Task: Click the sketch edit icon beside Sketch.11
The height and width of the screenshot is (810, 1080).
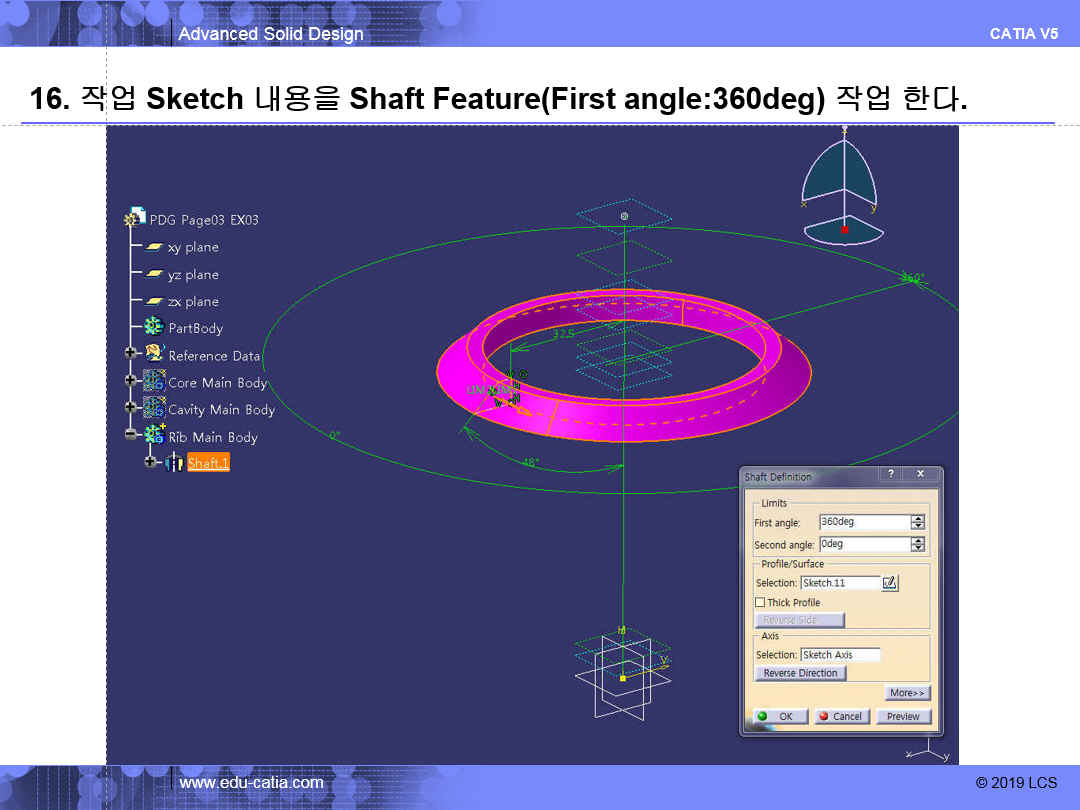Action: pyautogui.click(x=890, y=583)
